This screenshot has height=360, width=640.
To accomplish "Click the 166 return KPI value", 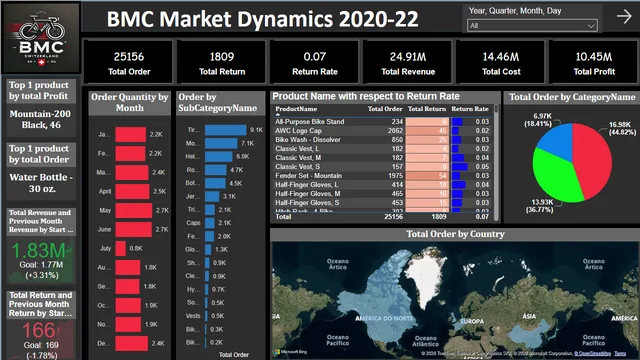I will (39, 330).
